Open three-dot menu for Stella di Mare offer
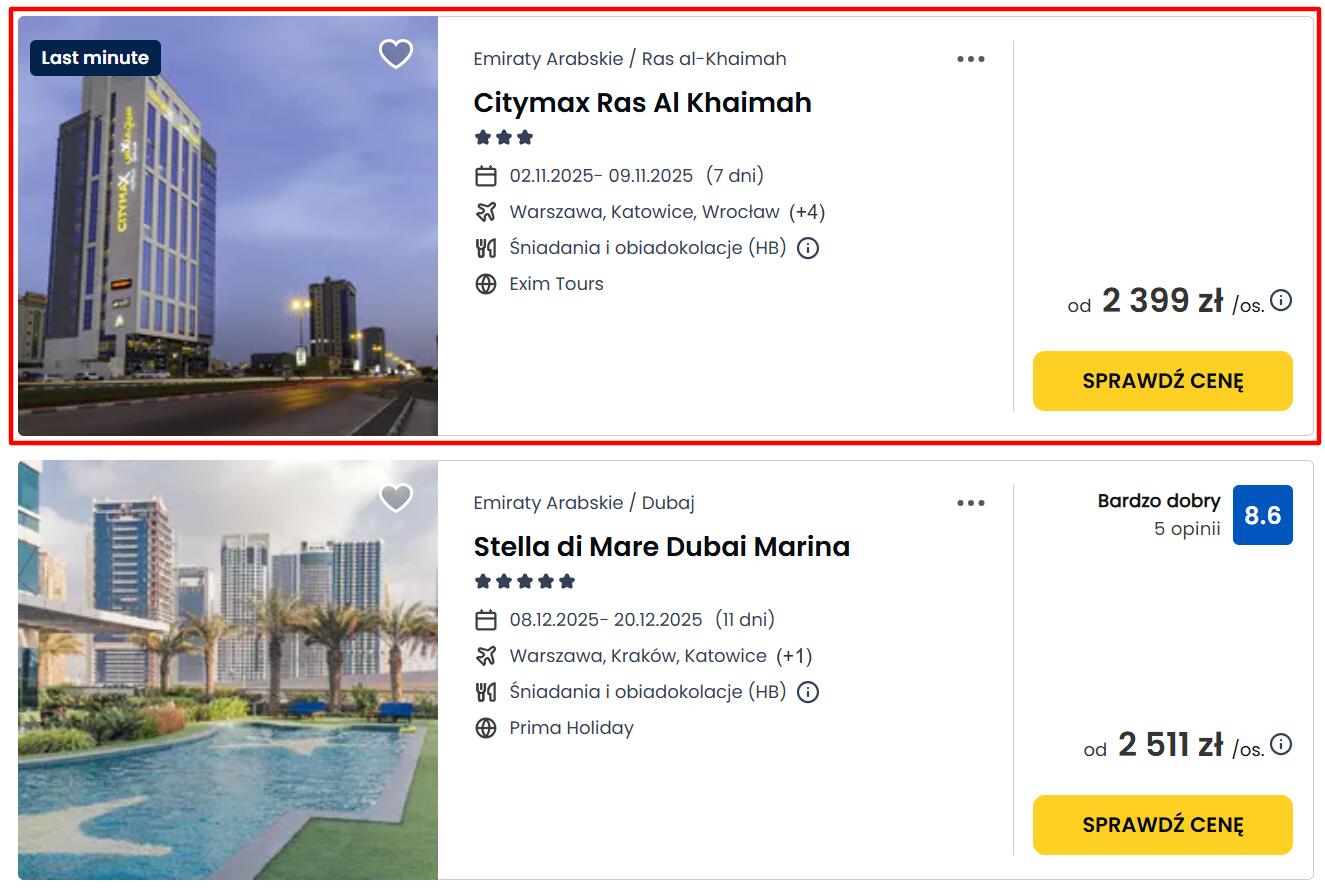The image size is (1325, 894). click(970, 503)
